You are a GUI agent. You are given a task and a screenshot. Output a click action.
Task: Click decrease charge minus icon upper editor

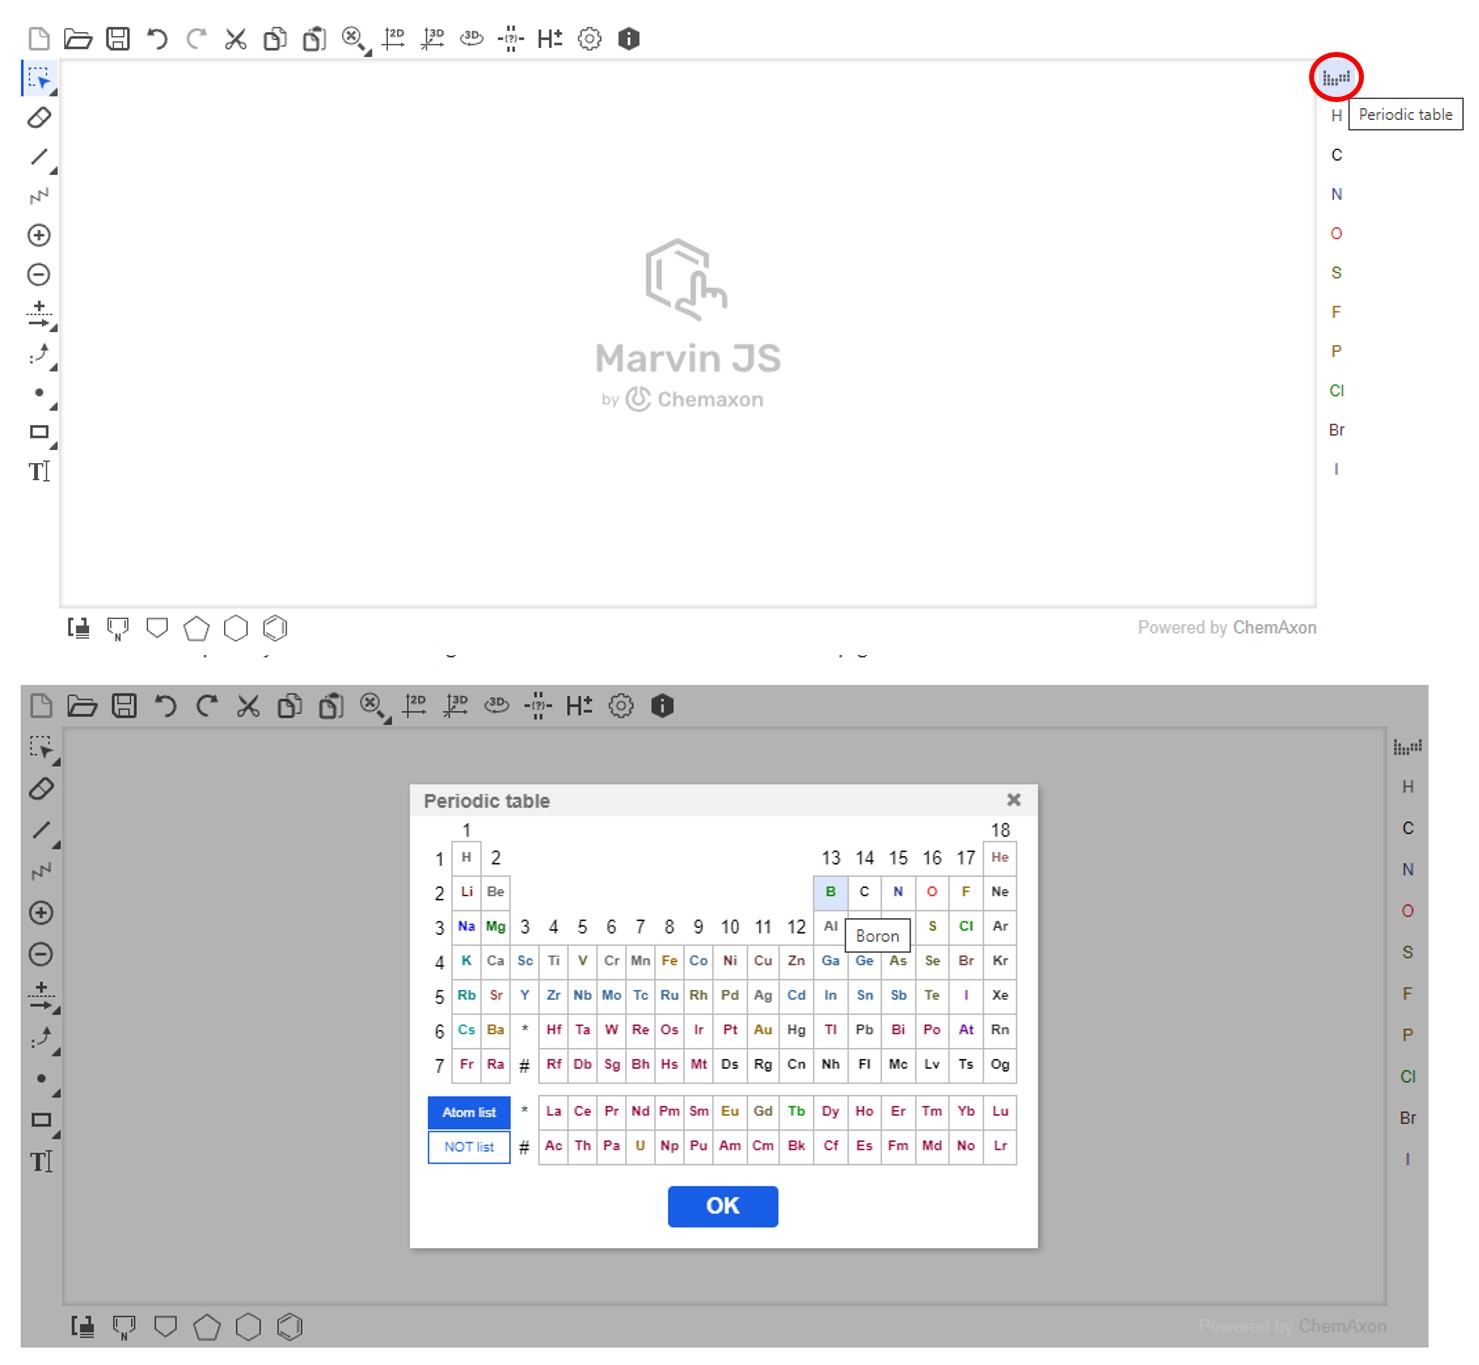pyautogui.click(x=39, y=274)
